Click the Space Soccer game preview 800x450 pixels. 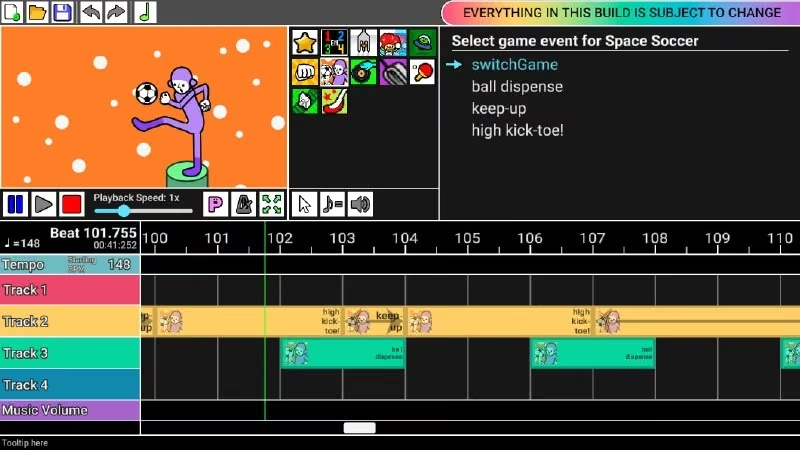point(144,107)
